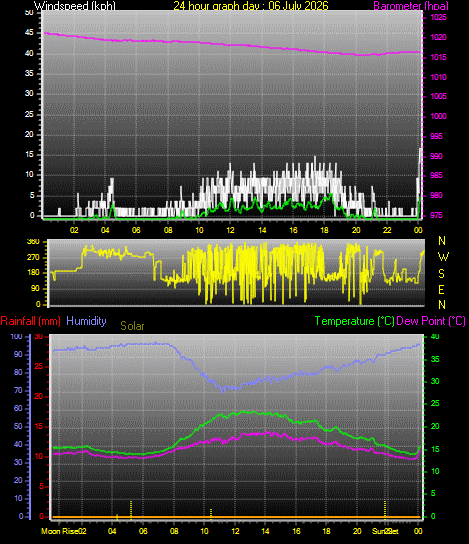This screenshot has width=469, height=544.
Task: Click the S compass letter
Action: tap(441, 274)
